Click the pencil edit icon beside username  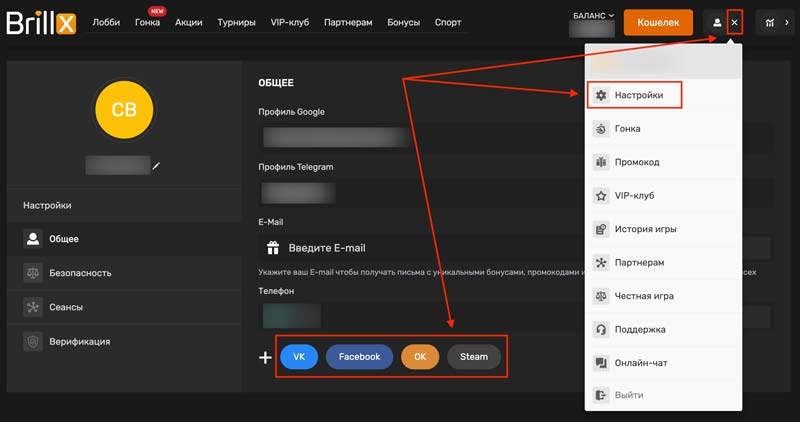coord(156,165)
